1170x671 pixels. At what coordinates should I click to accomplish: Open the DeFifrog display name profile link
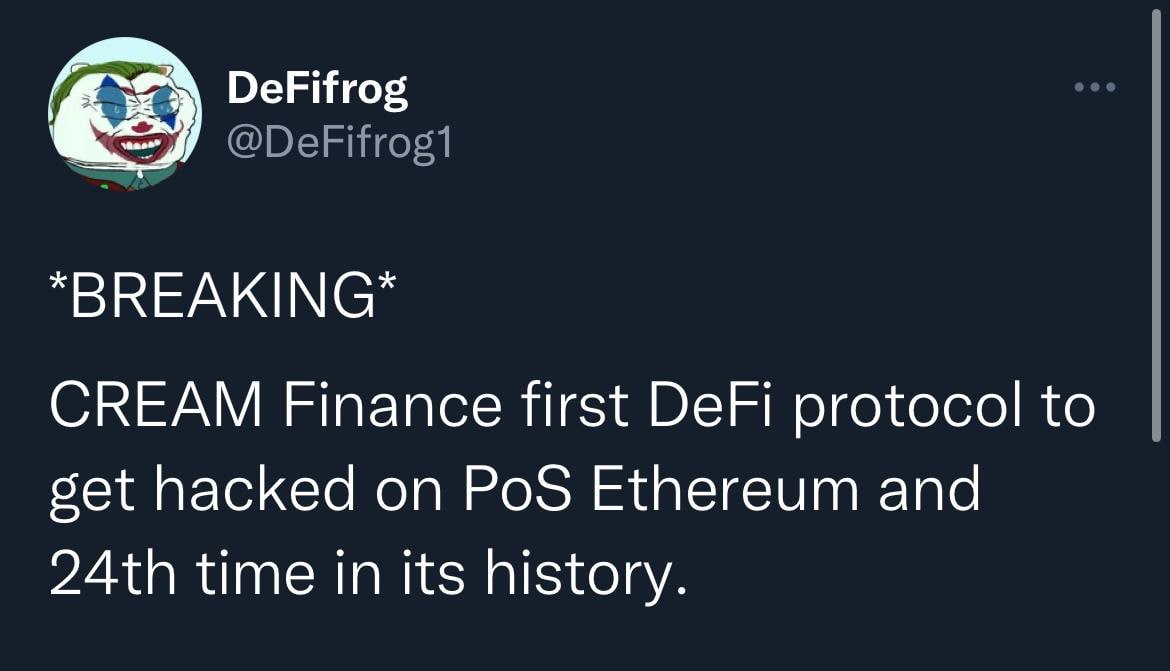point(317,90)
